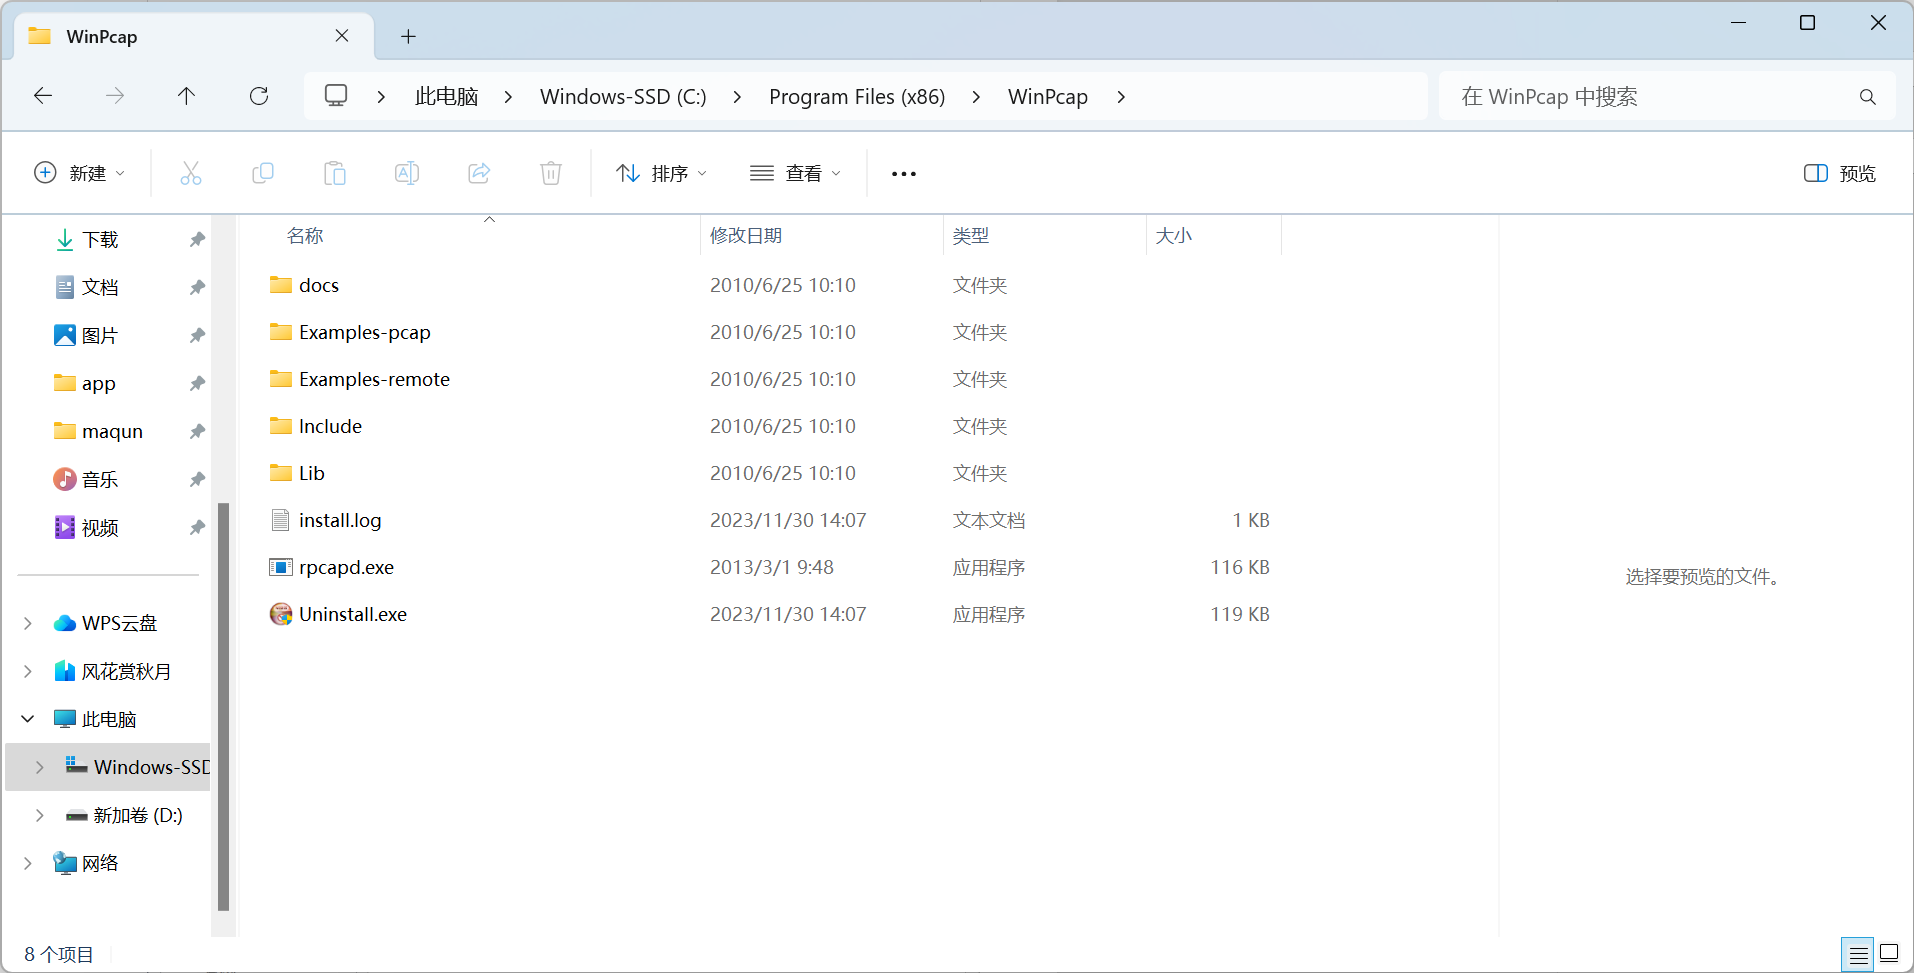Viewport: 1914px width, 973px height.
Task: Expand the Windows-SSD drive node
Action: [x=40, y=767]
